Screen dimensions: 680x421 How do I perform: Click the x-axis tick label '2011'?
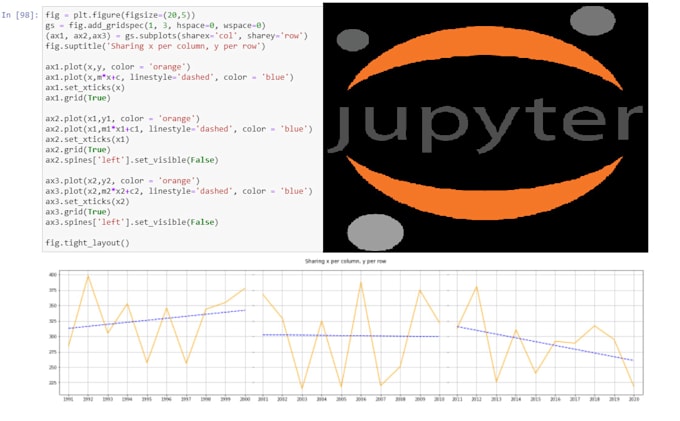click(x=457, y=399)
